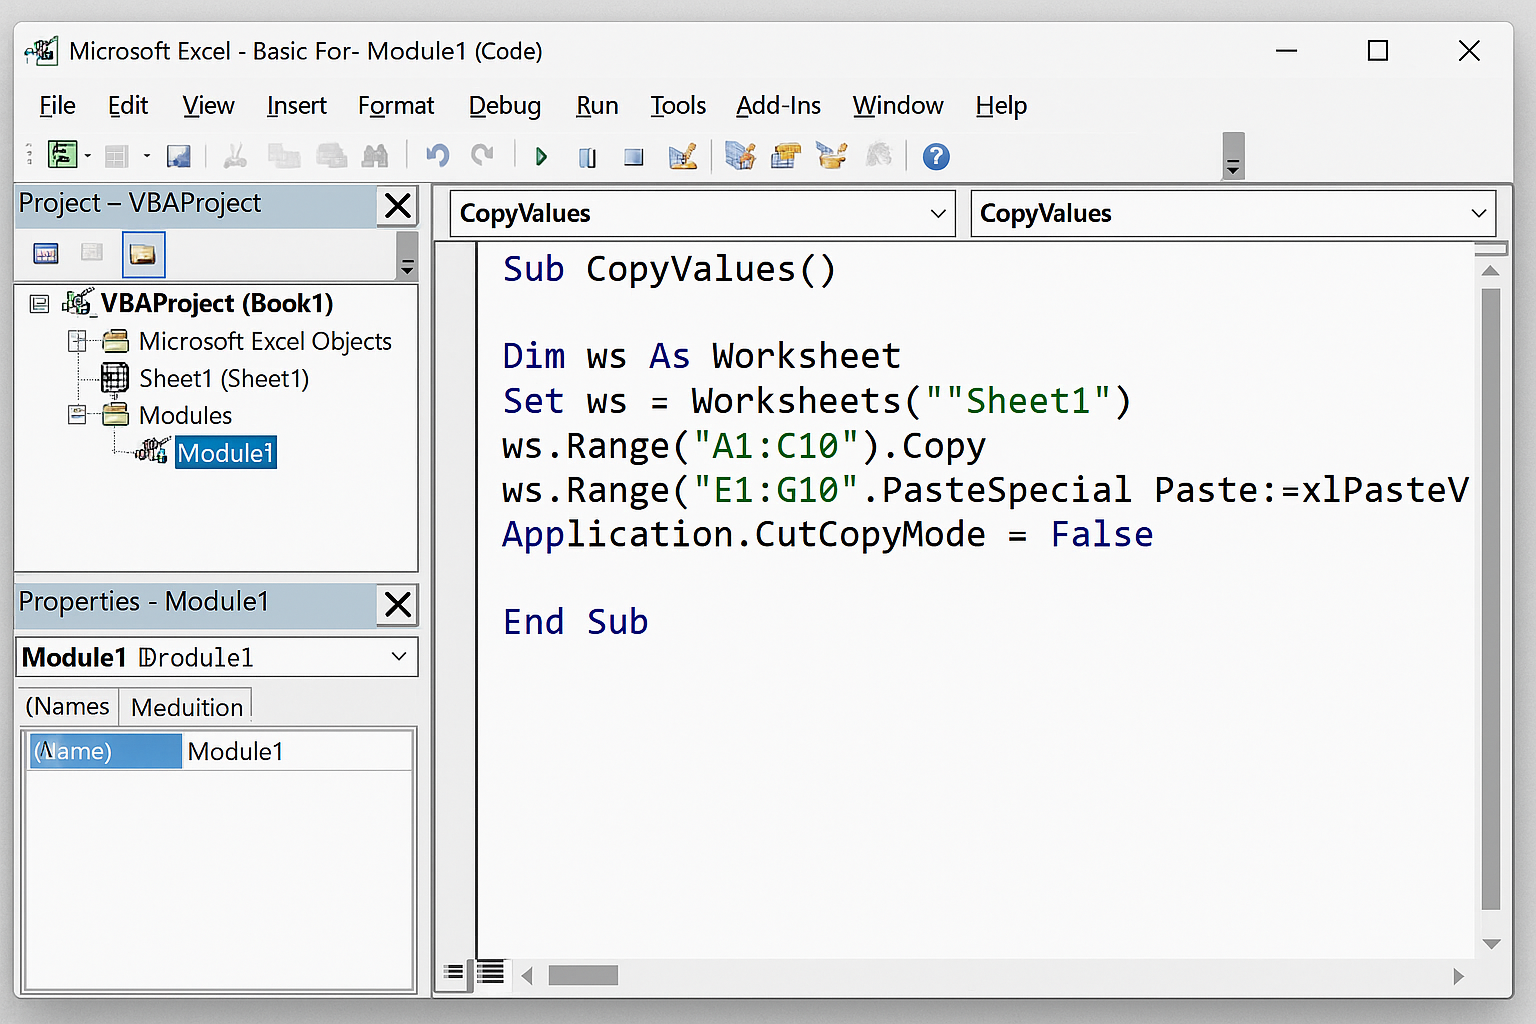Select the Modules folder label
The image size is (1536, 1024).
[x=185, y=415]
